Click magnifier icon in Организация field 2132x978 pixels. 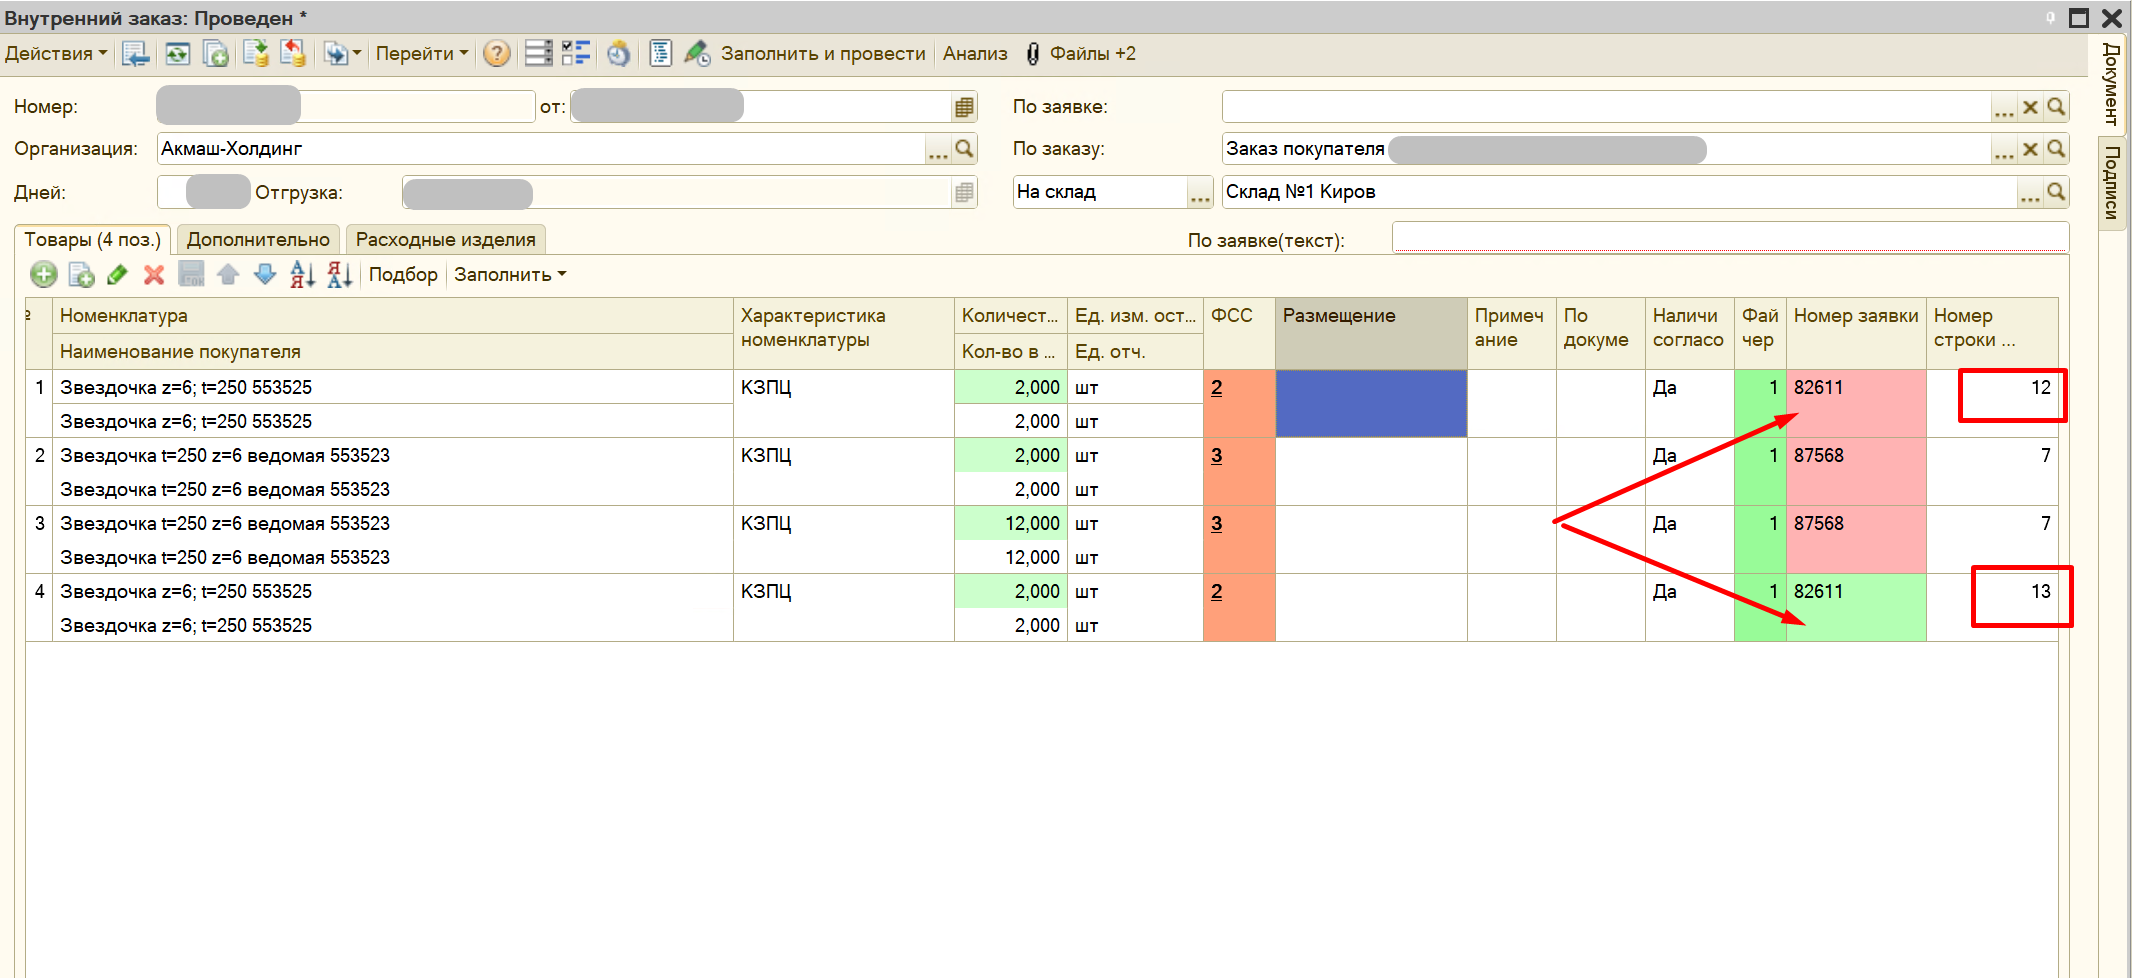click(964, 149)
